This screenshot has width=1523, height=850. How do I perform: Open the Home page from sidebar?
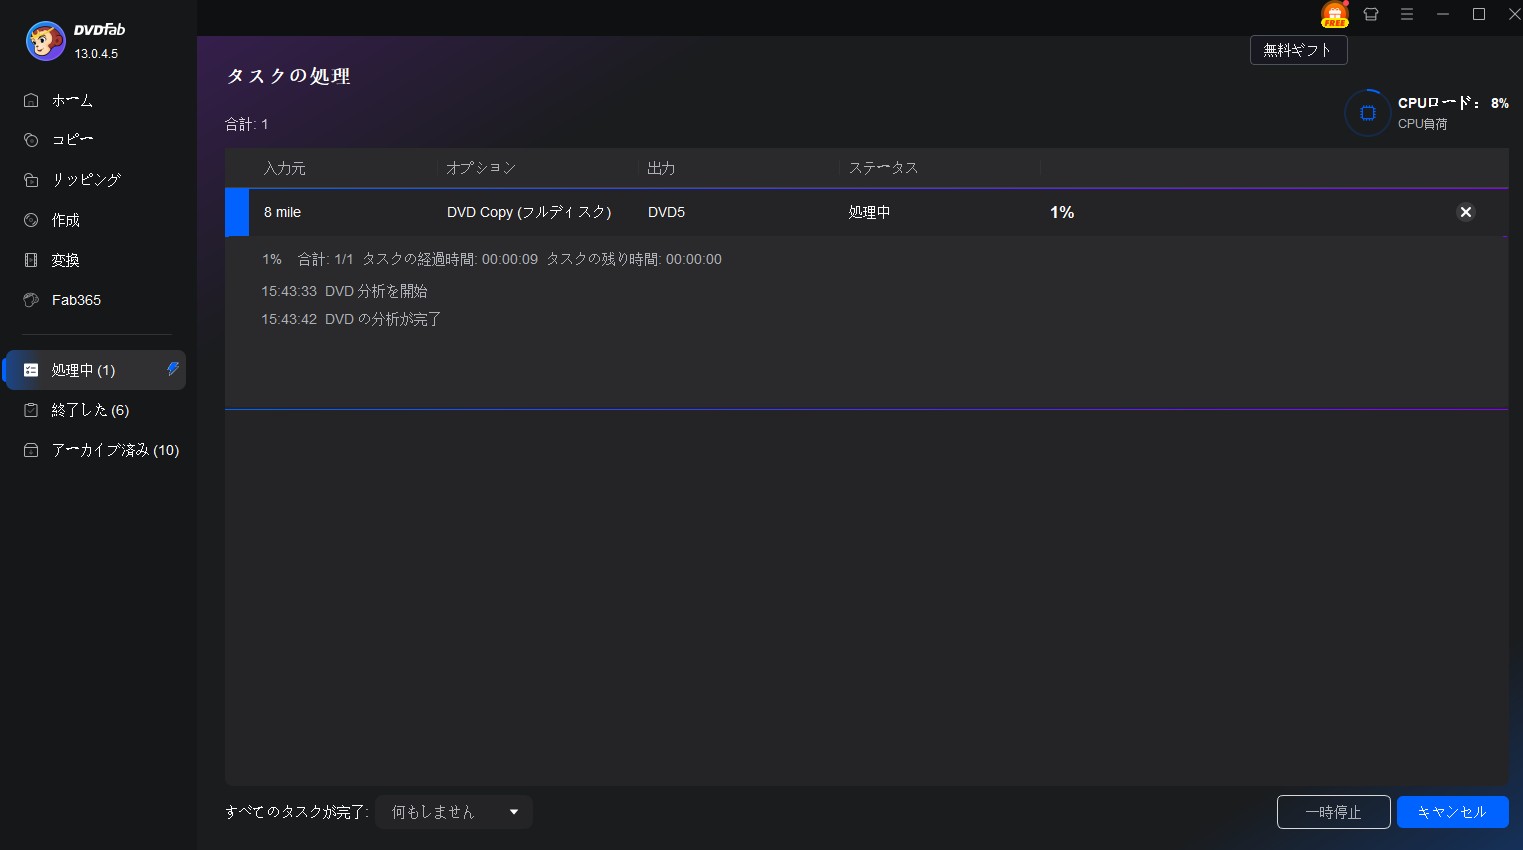[72, 100]
